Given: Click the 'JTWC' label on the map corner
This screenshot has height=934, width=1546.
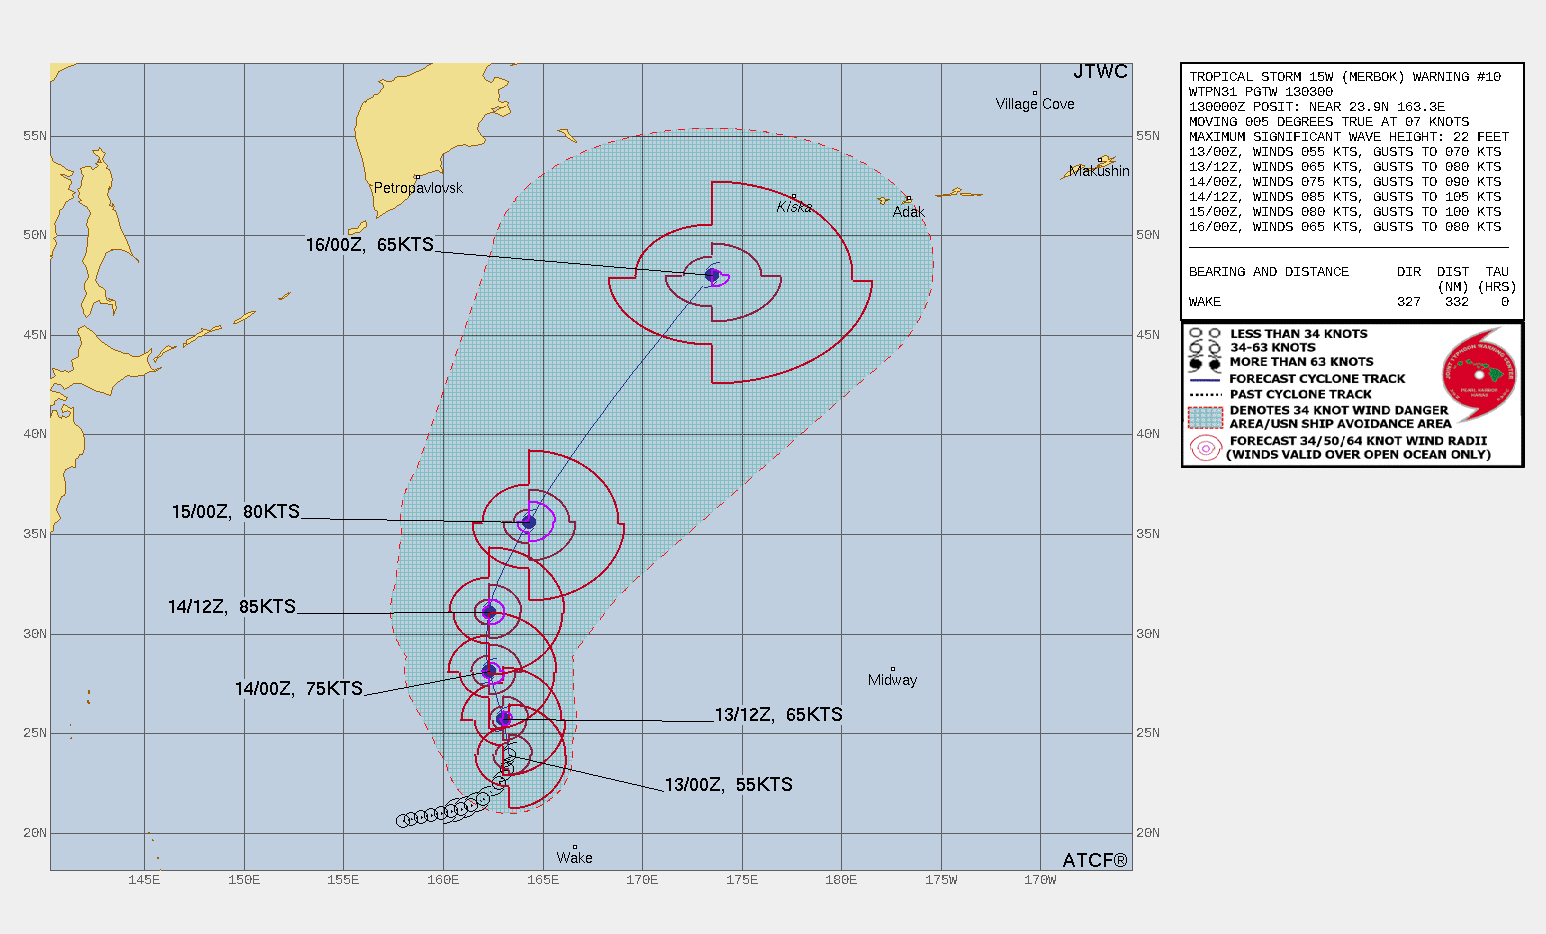Looking at the screenshot, I should pyautogui.click(x=1101, y=72).
